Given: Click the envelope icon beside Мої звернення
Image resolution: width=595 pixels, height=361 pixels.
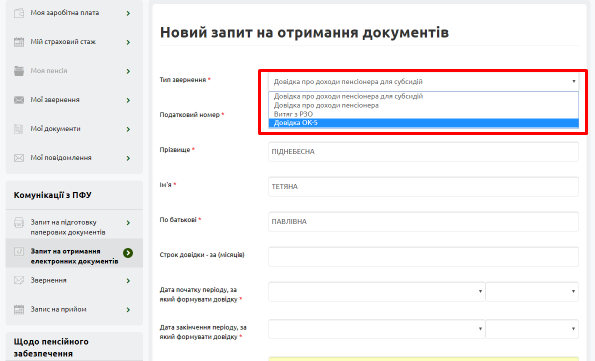Looking at the screenshot, I should point(19,100).
